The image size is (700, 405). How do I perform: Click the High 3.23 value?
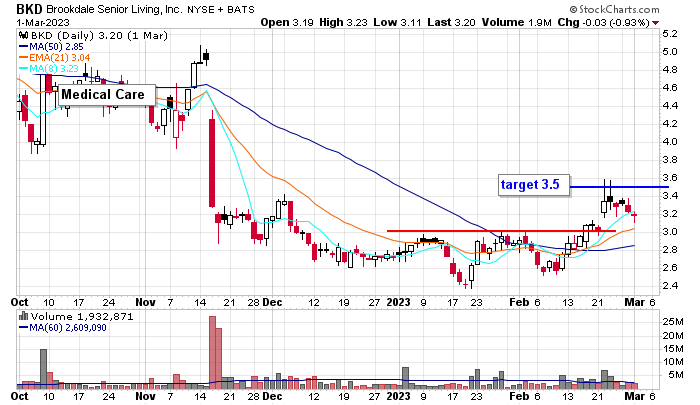(x=343, y=22)
